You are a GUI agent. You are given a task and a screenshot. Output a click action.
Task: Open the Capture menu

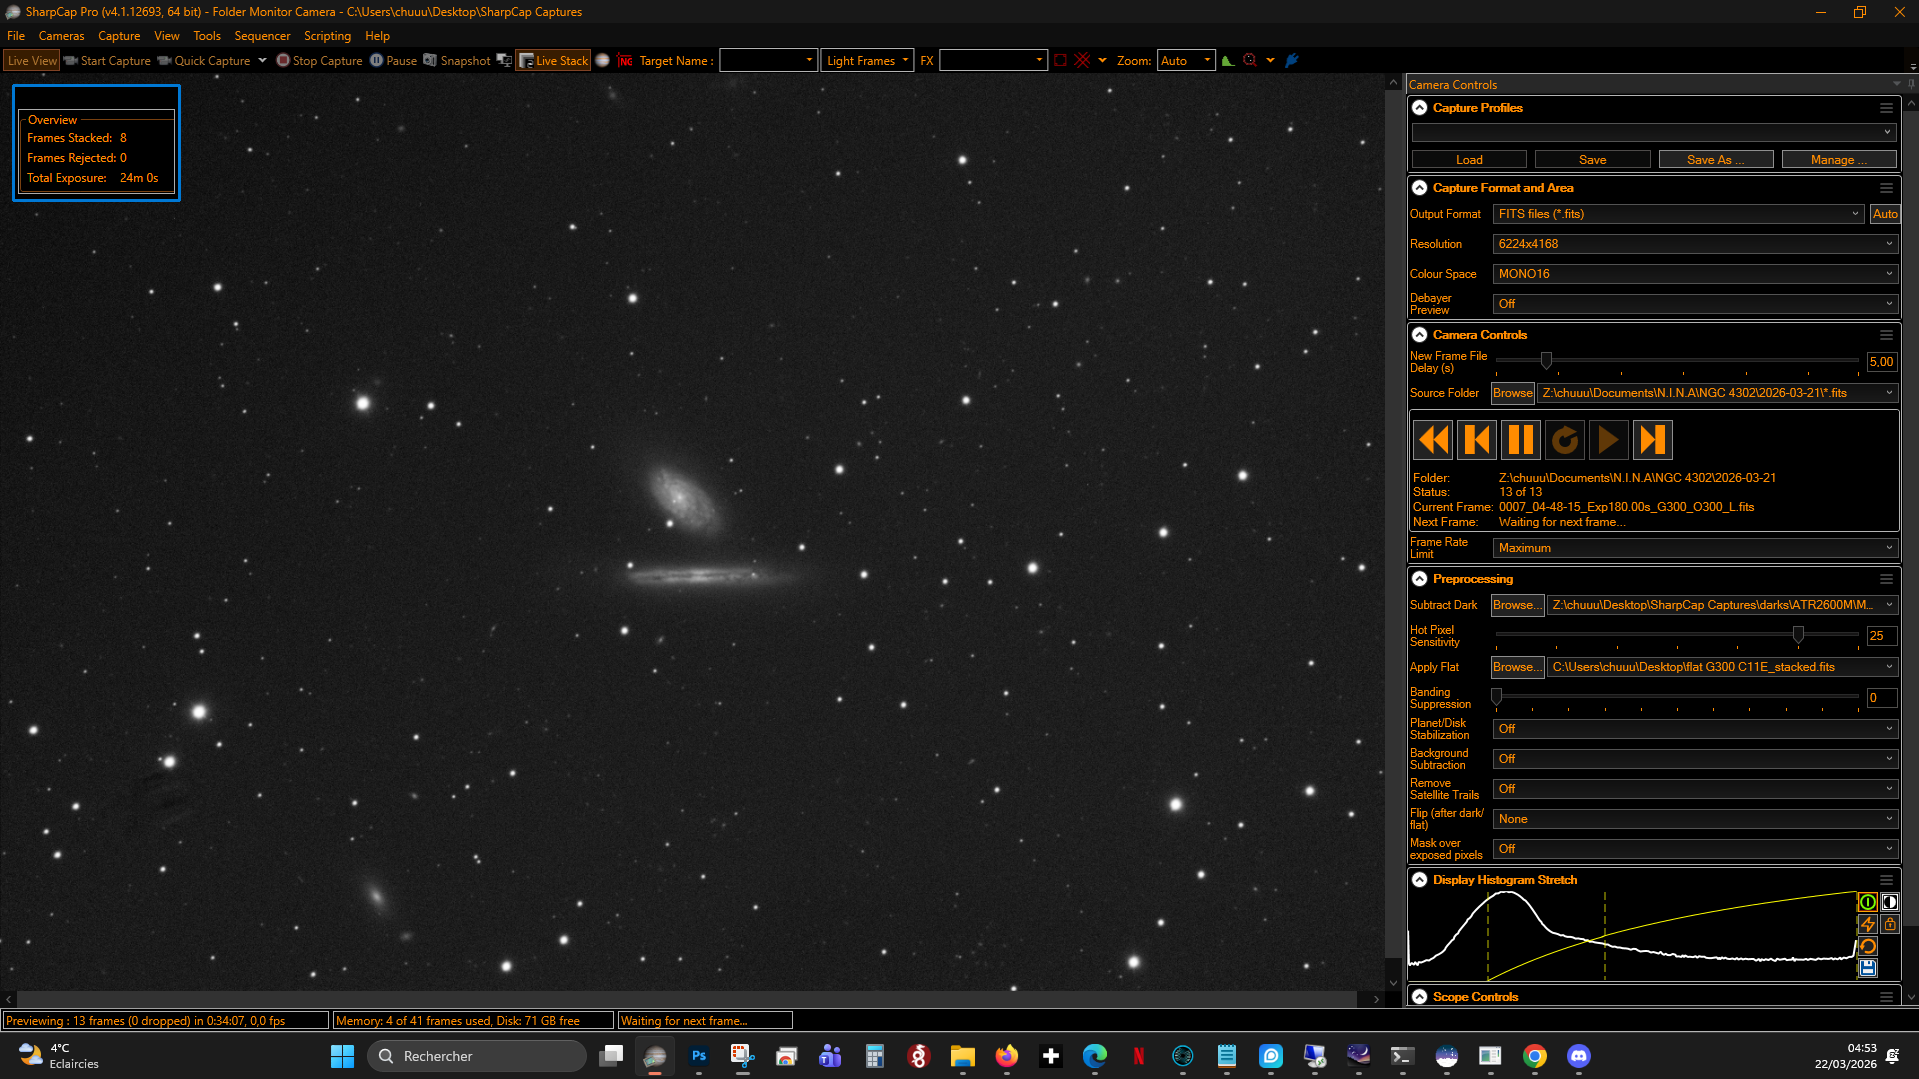(x=119, y=36)
